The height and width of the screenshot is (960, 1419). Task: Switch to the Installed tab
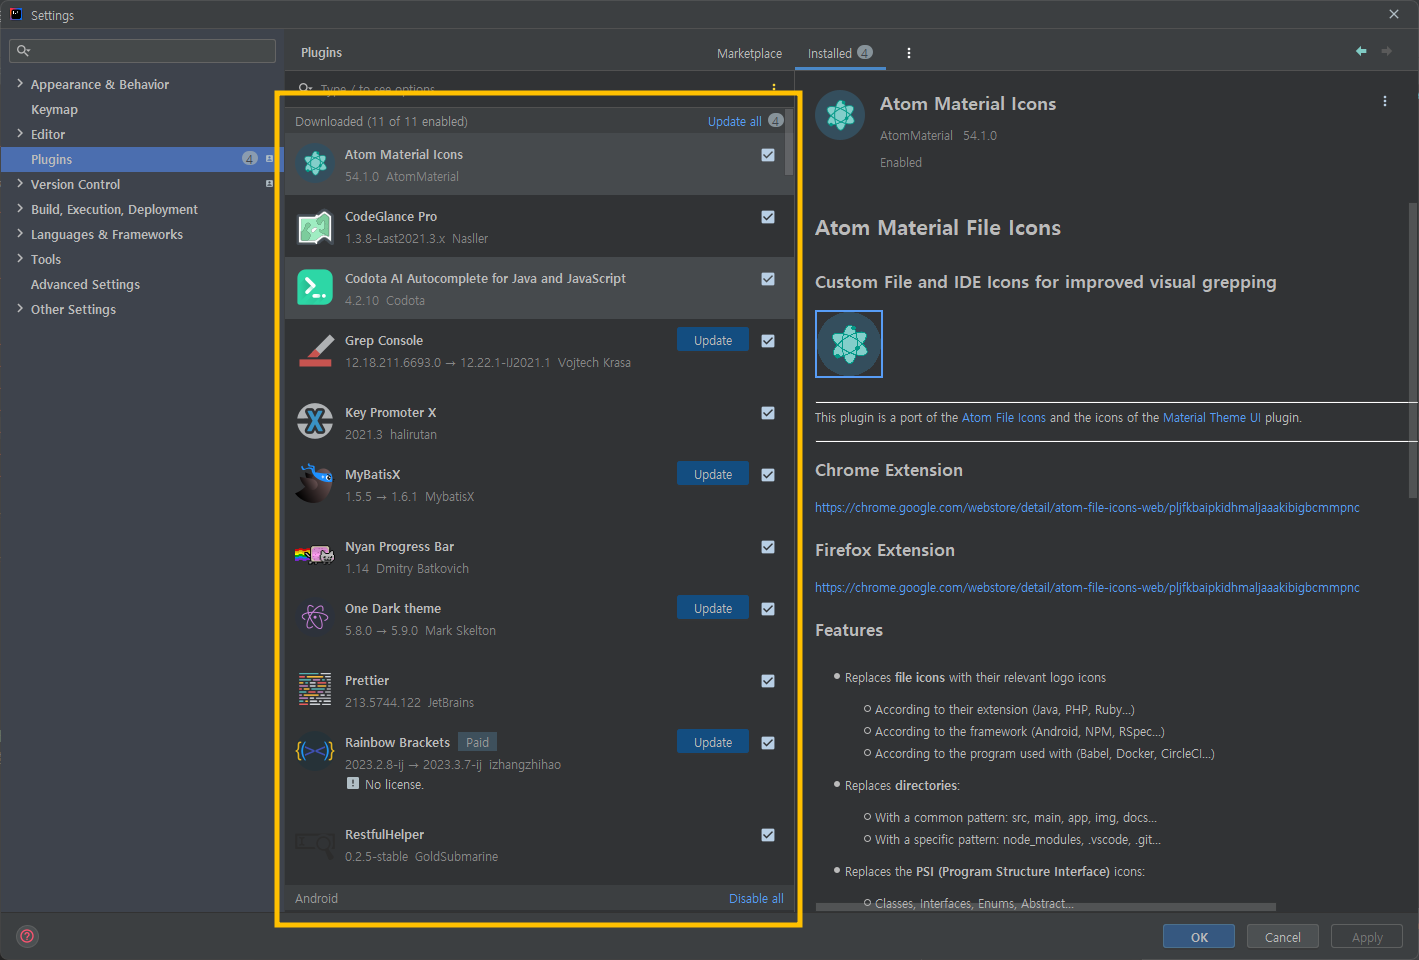click(x=840, y=54)
